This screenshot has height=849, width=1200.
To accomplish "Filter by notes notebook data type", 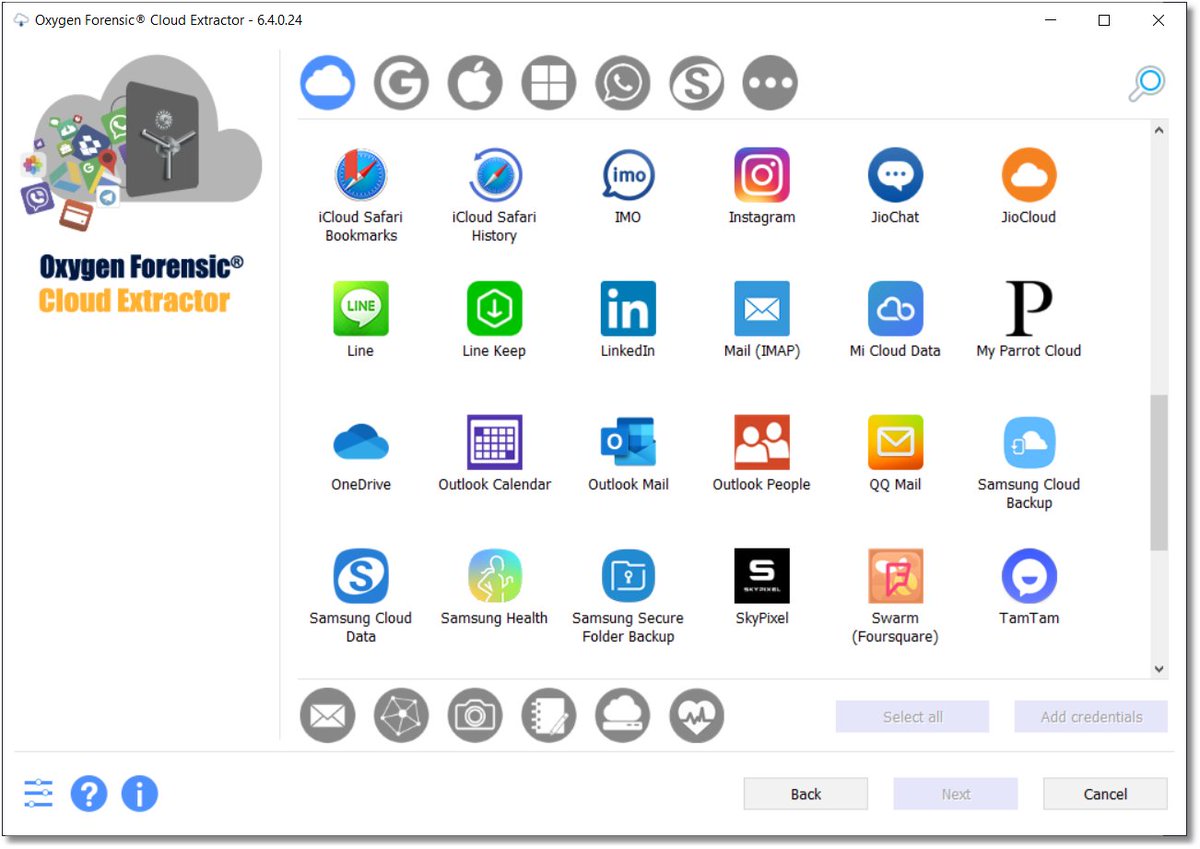I will (549, 715).
